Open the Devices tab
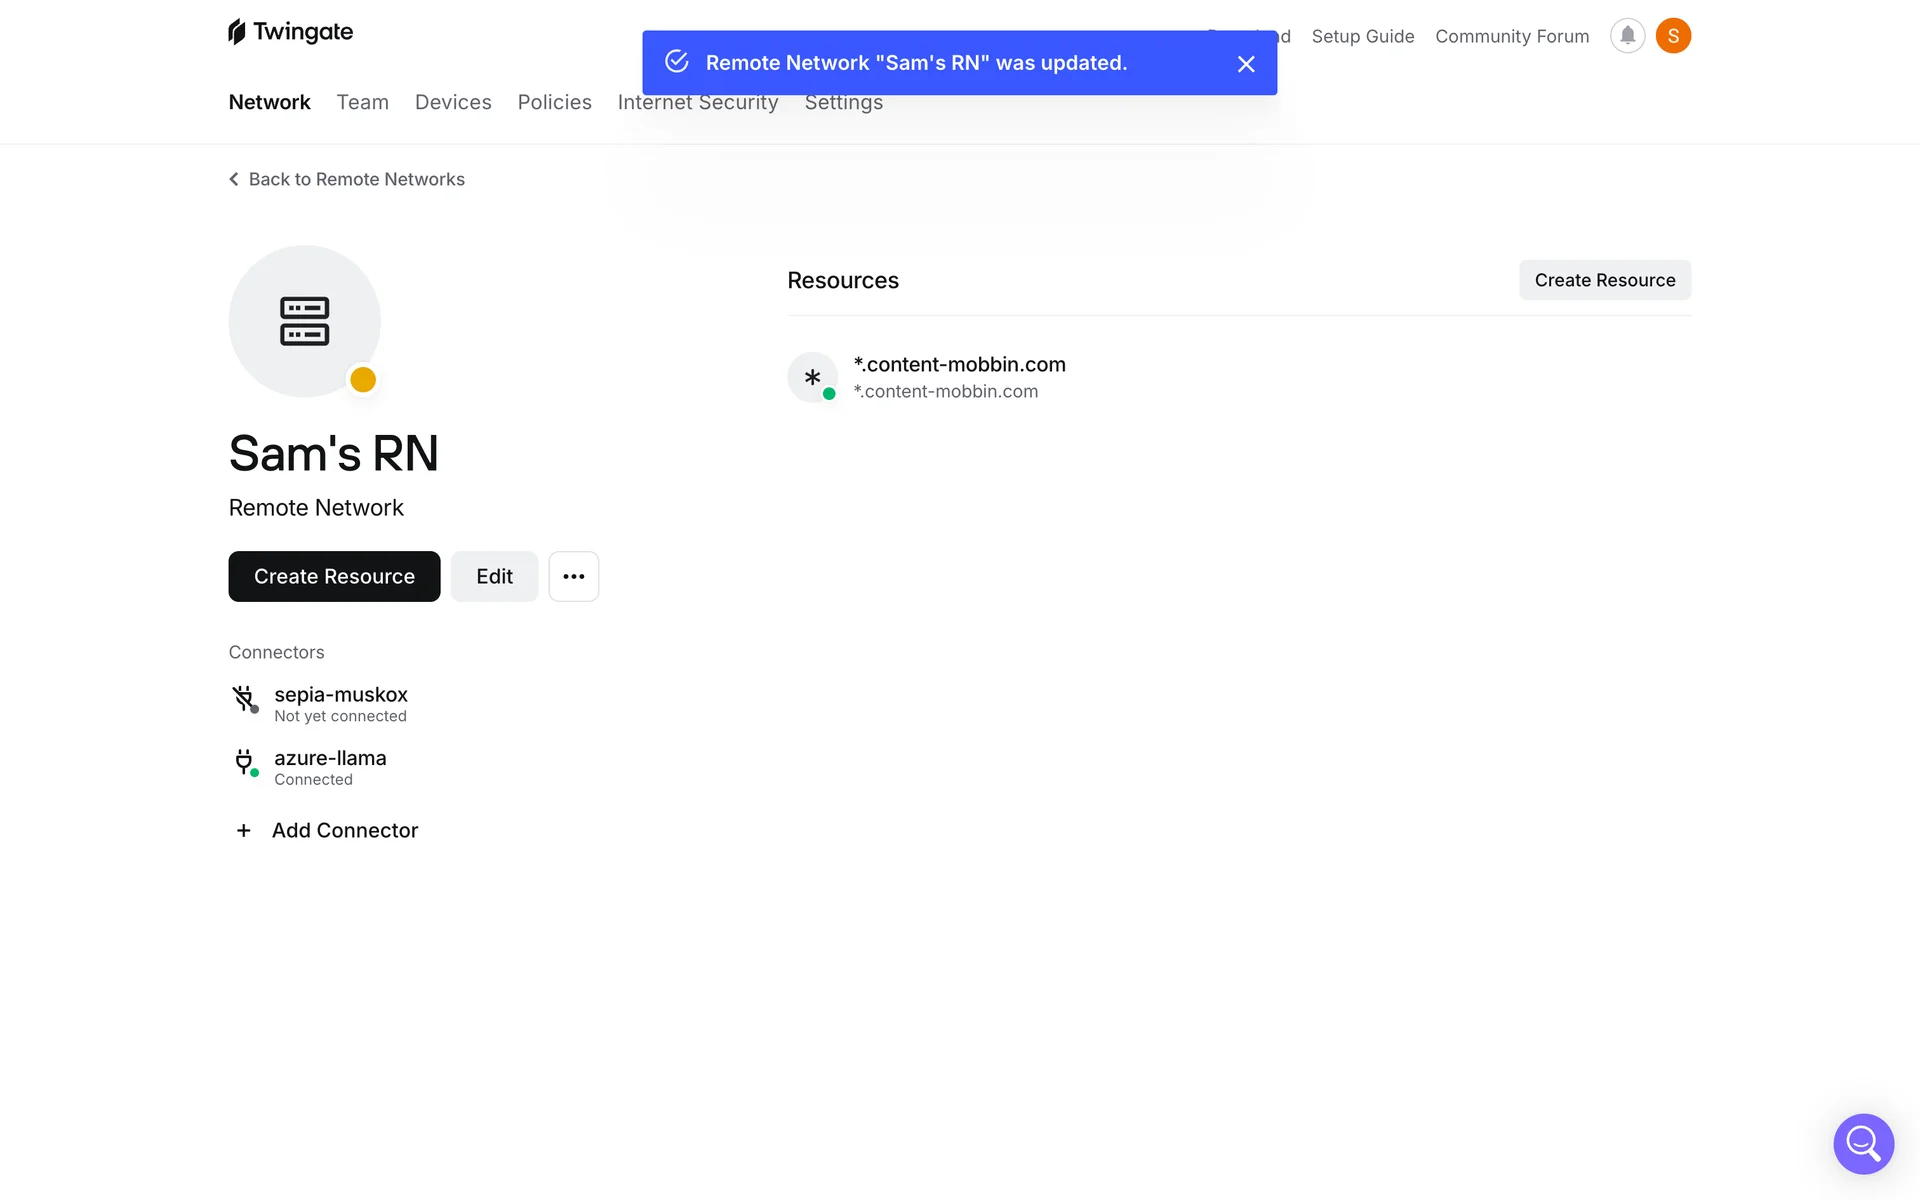Image resolution: width=1920 pixels, height=1200 pixels. [x=453, y=102]
